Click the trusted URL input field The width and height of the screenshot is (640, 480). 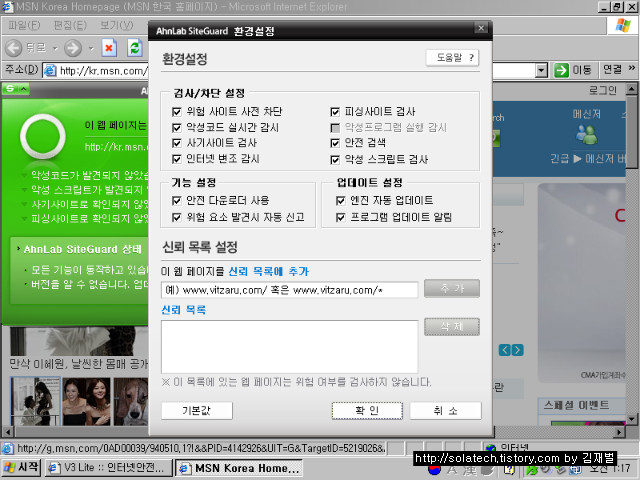coord(289,290)
